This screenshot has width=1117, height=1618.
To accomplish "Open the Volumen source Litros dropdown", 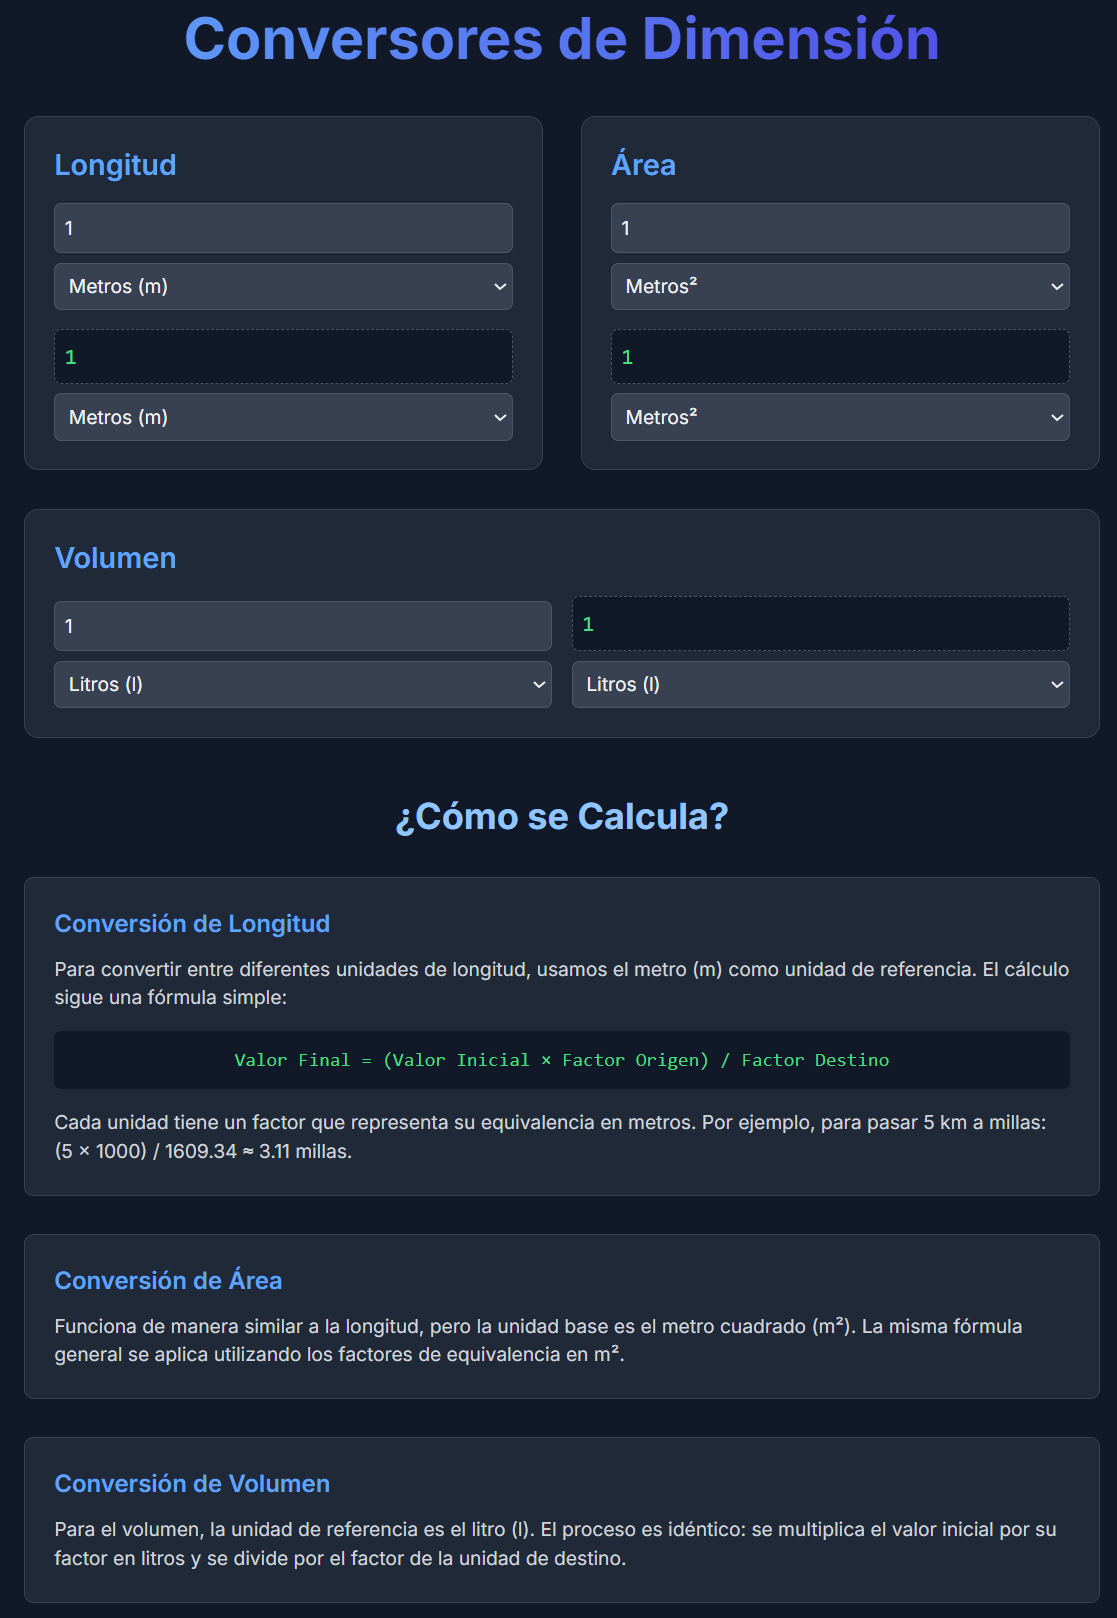I will coord(302,685).
